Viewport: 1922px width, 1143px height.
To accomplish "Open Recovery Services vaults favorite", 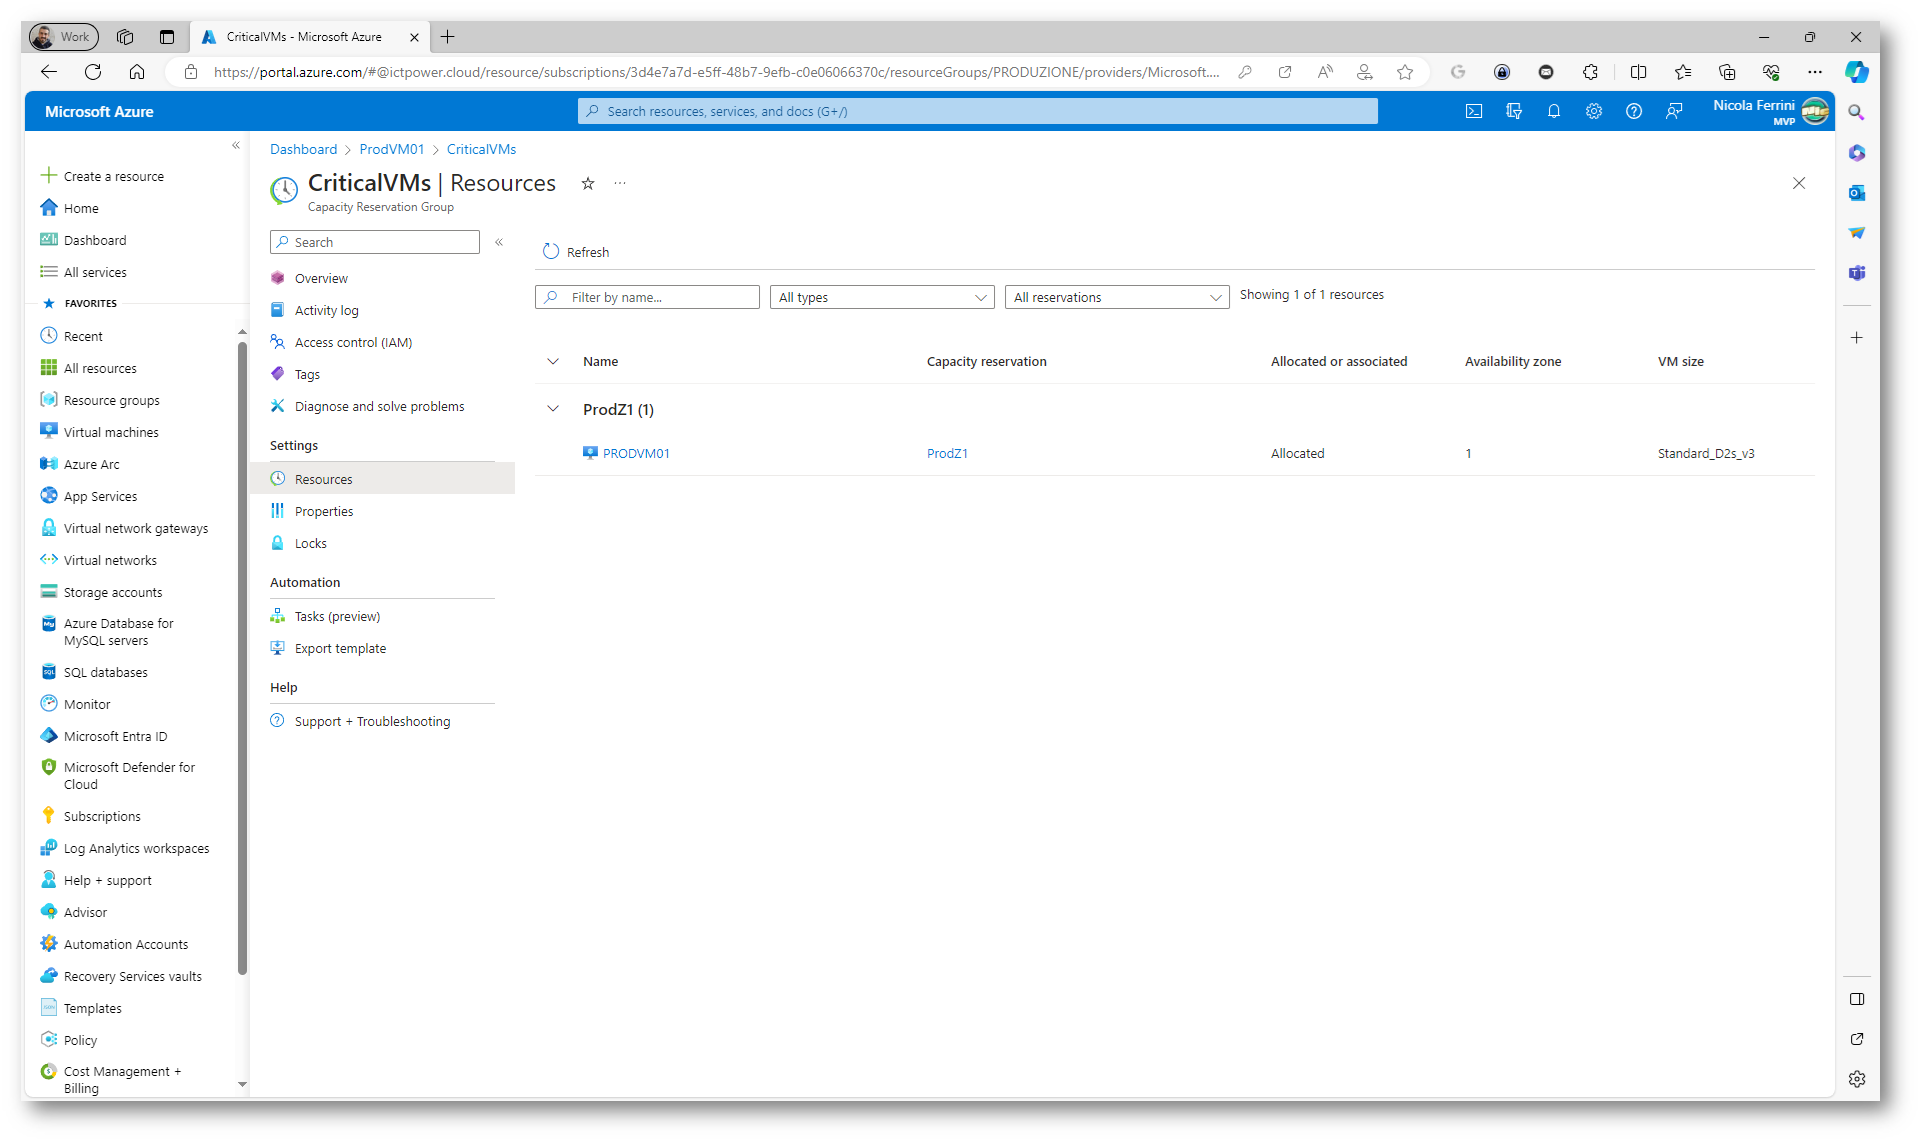I will tap(132, 976).
